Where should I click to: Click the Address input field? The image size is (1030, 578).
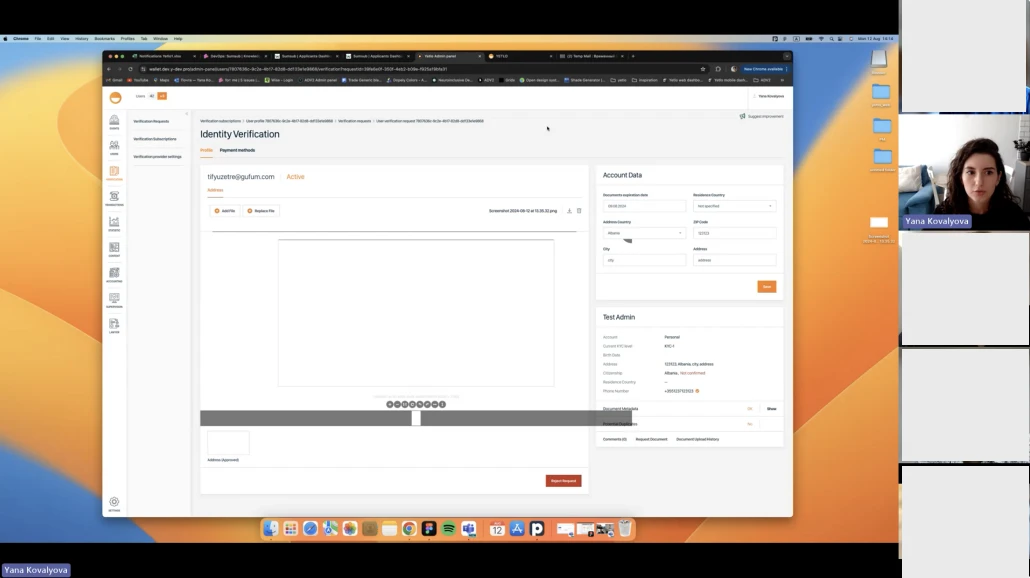pos(734,260)
